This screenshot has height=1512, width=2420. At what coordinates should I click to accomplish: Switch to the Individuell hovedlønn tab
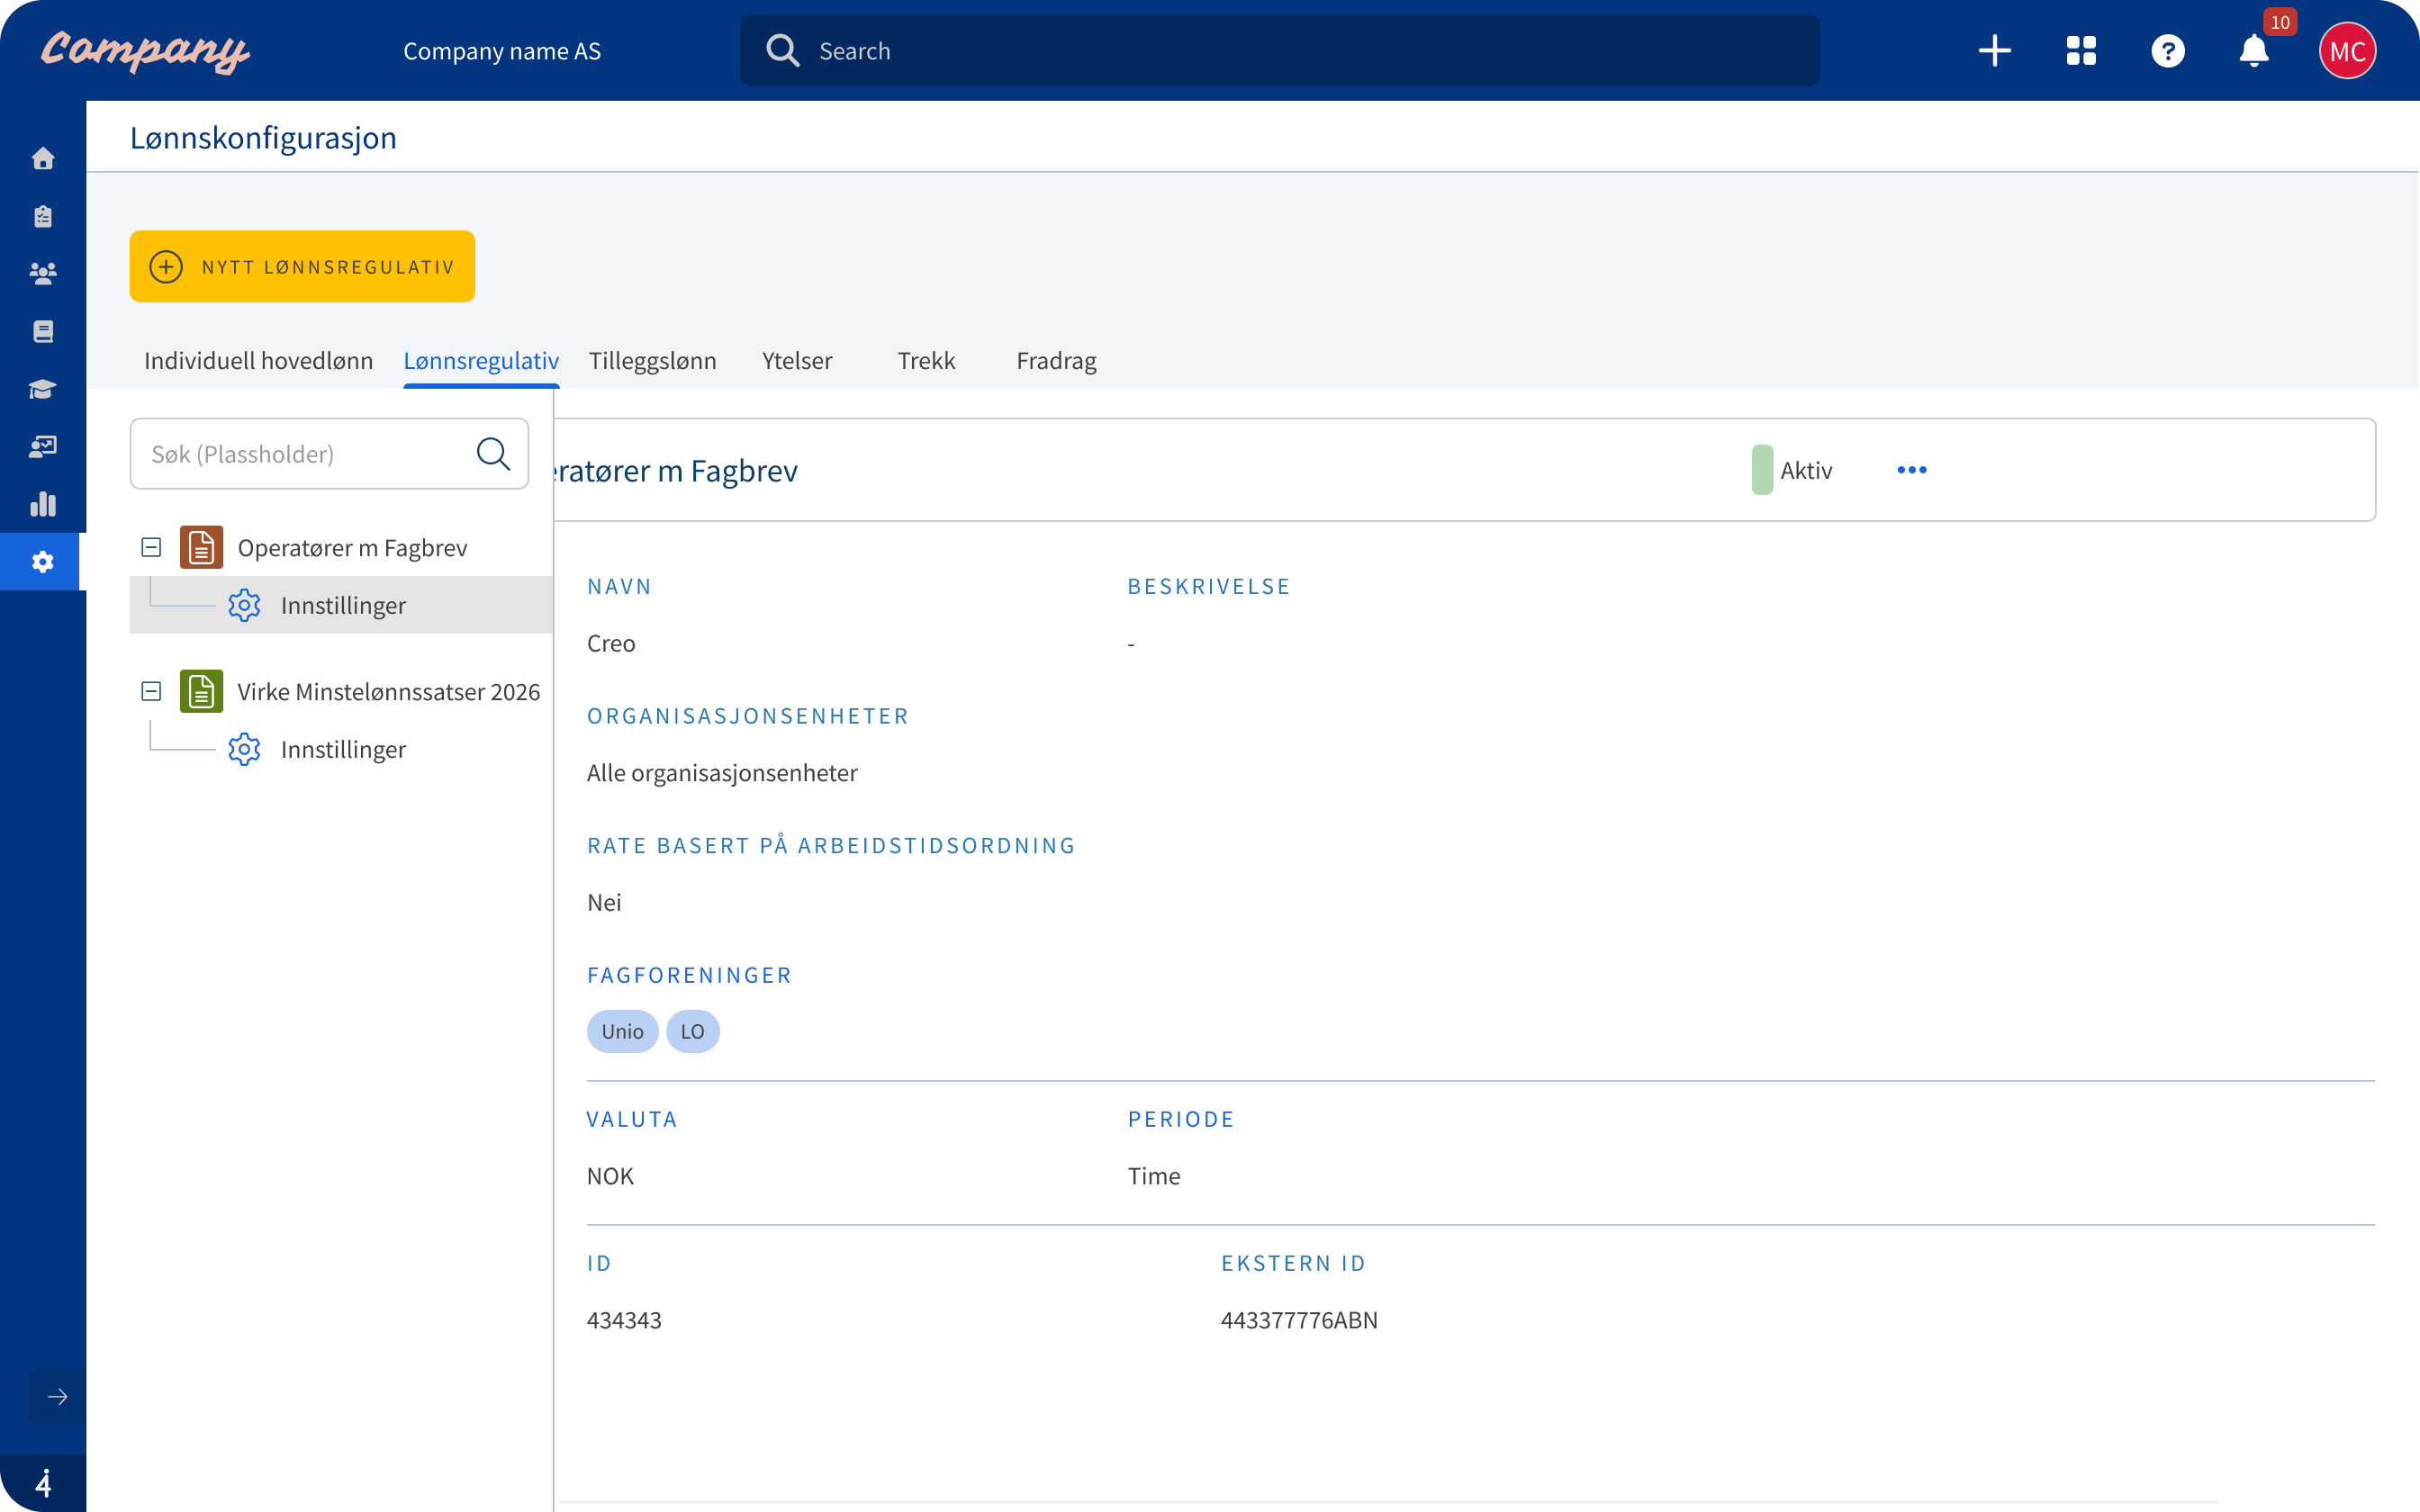(258, 360)
